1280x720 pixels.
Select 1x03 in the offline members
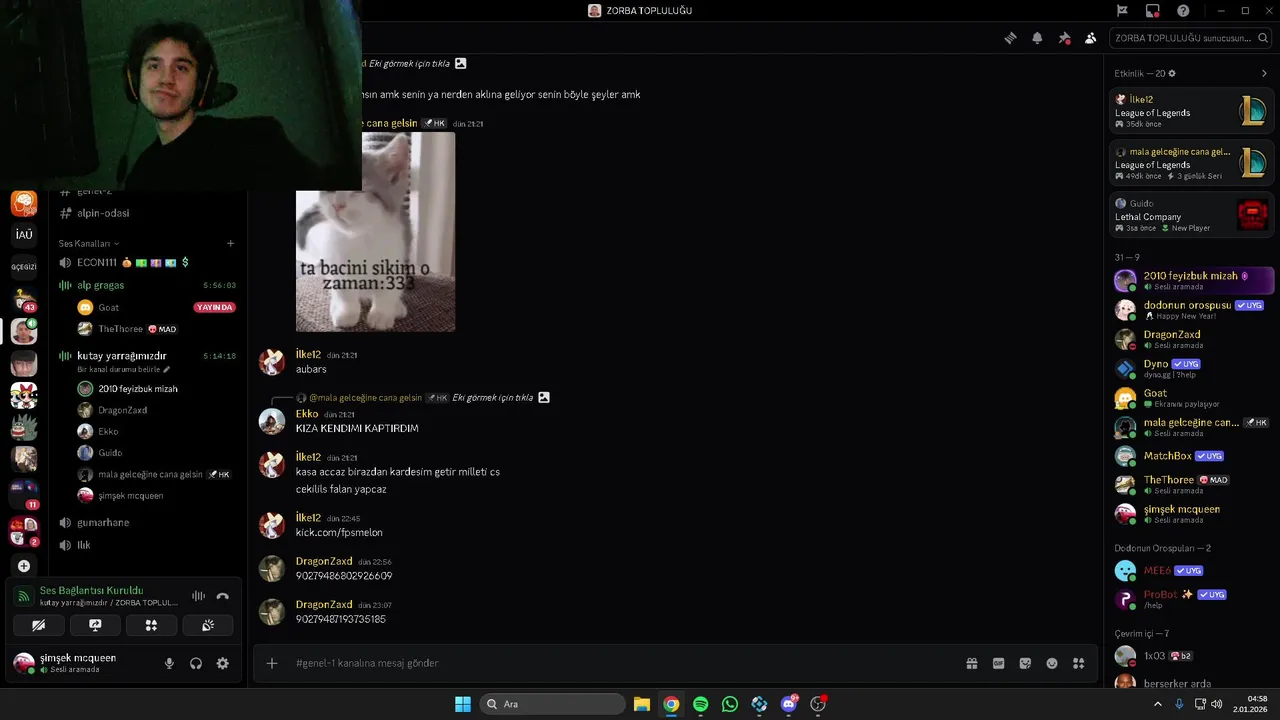(x=1192, y=656)
